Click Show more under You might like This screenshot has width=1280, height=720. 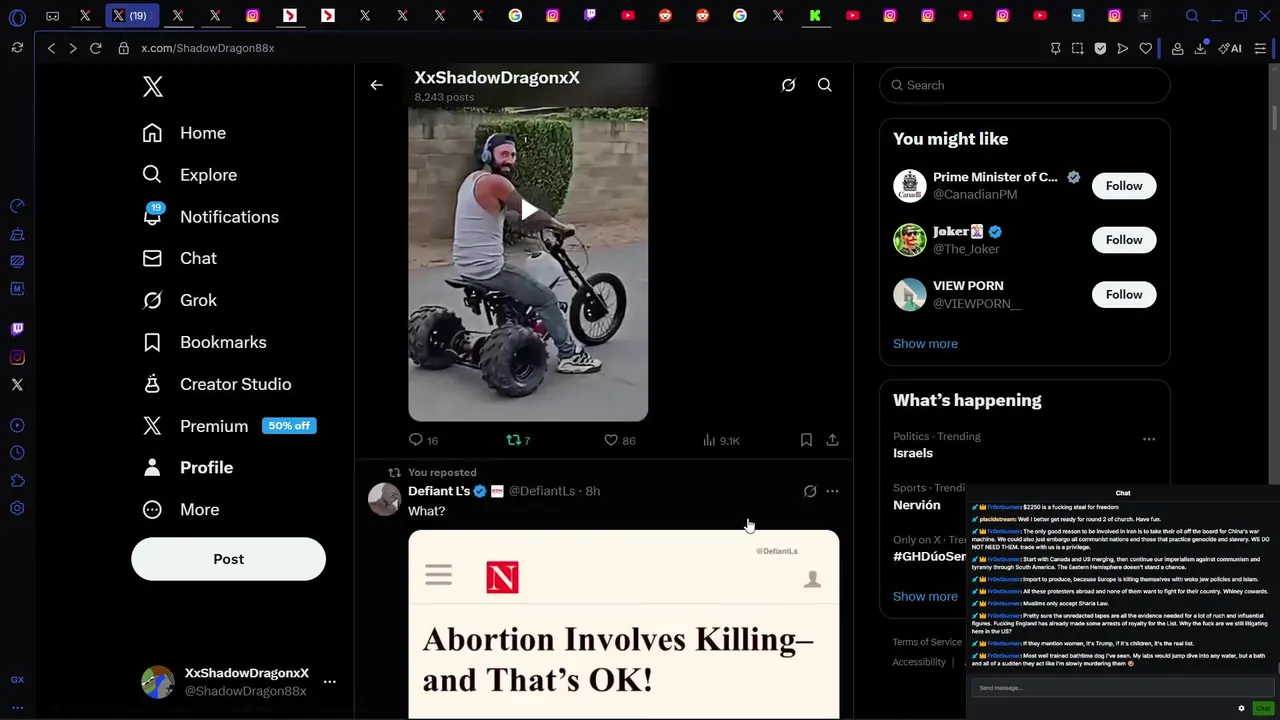click(x=925, y=344)
